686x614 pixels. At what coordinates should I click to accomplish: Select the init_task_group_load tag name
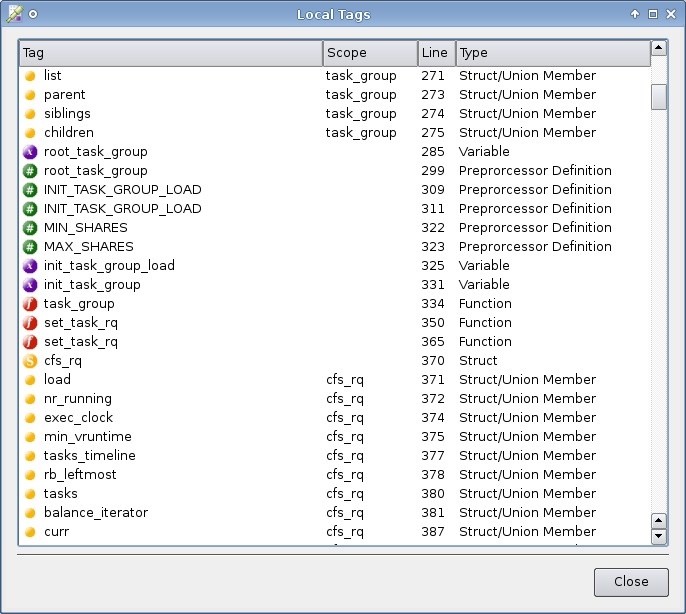(x=109, y=266)
